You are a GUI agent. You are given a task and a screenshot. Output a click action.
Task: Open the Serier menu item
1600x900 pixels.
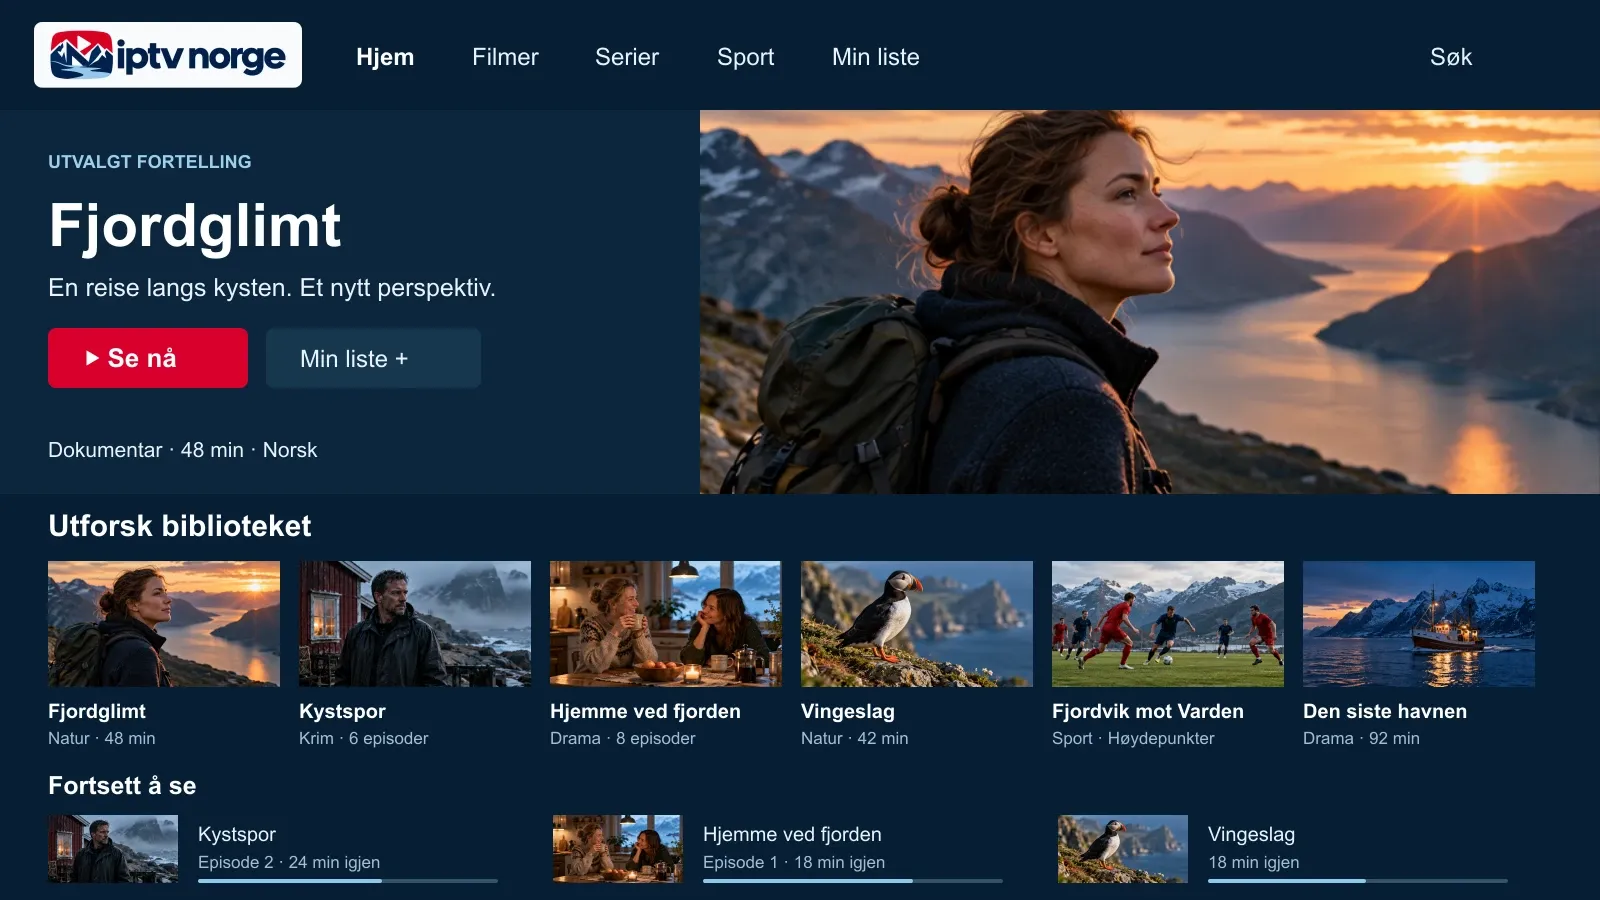point(627,57)
